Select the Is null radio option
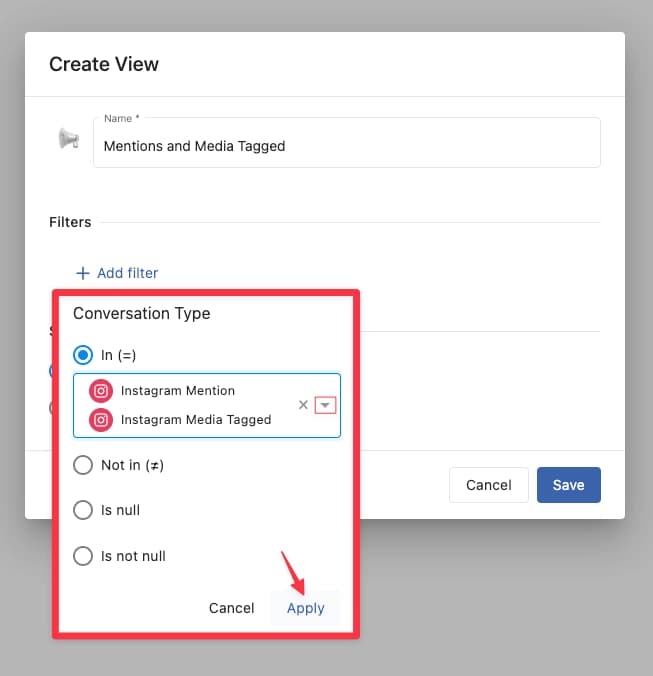653x676 pixels. tap(83, 510)
